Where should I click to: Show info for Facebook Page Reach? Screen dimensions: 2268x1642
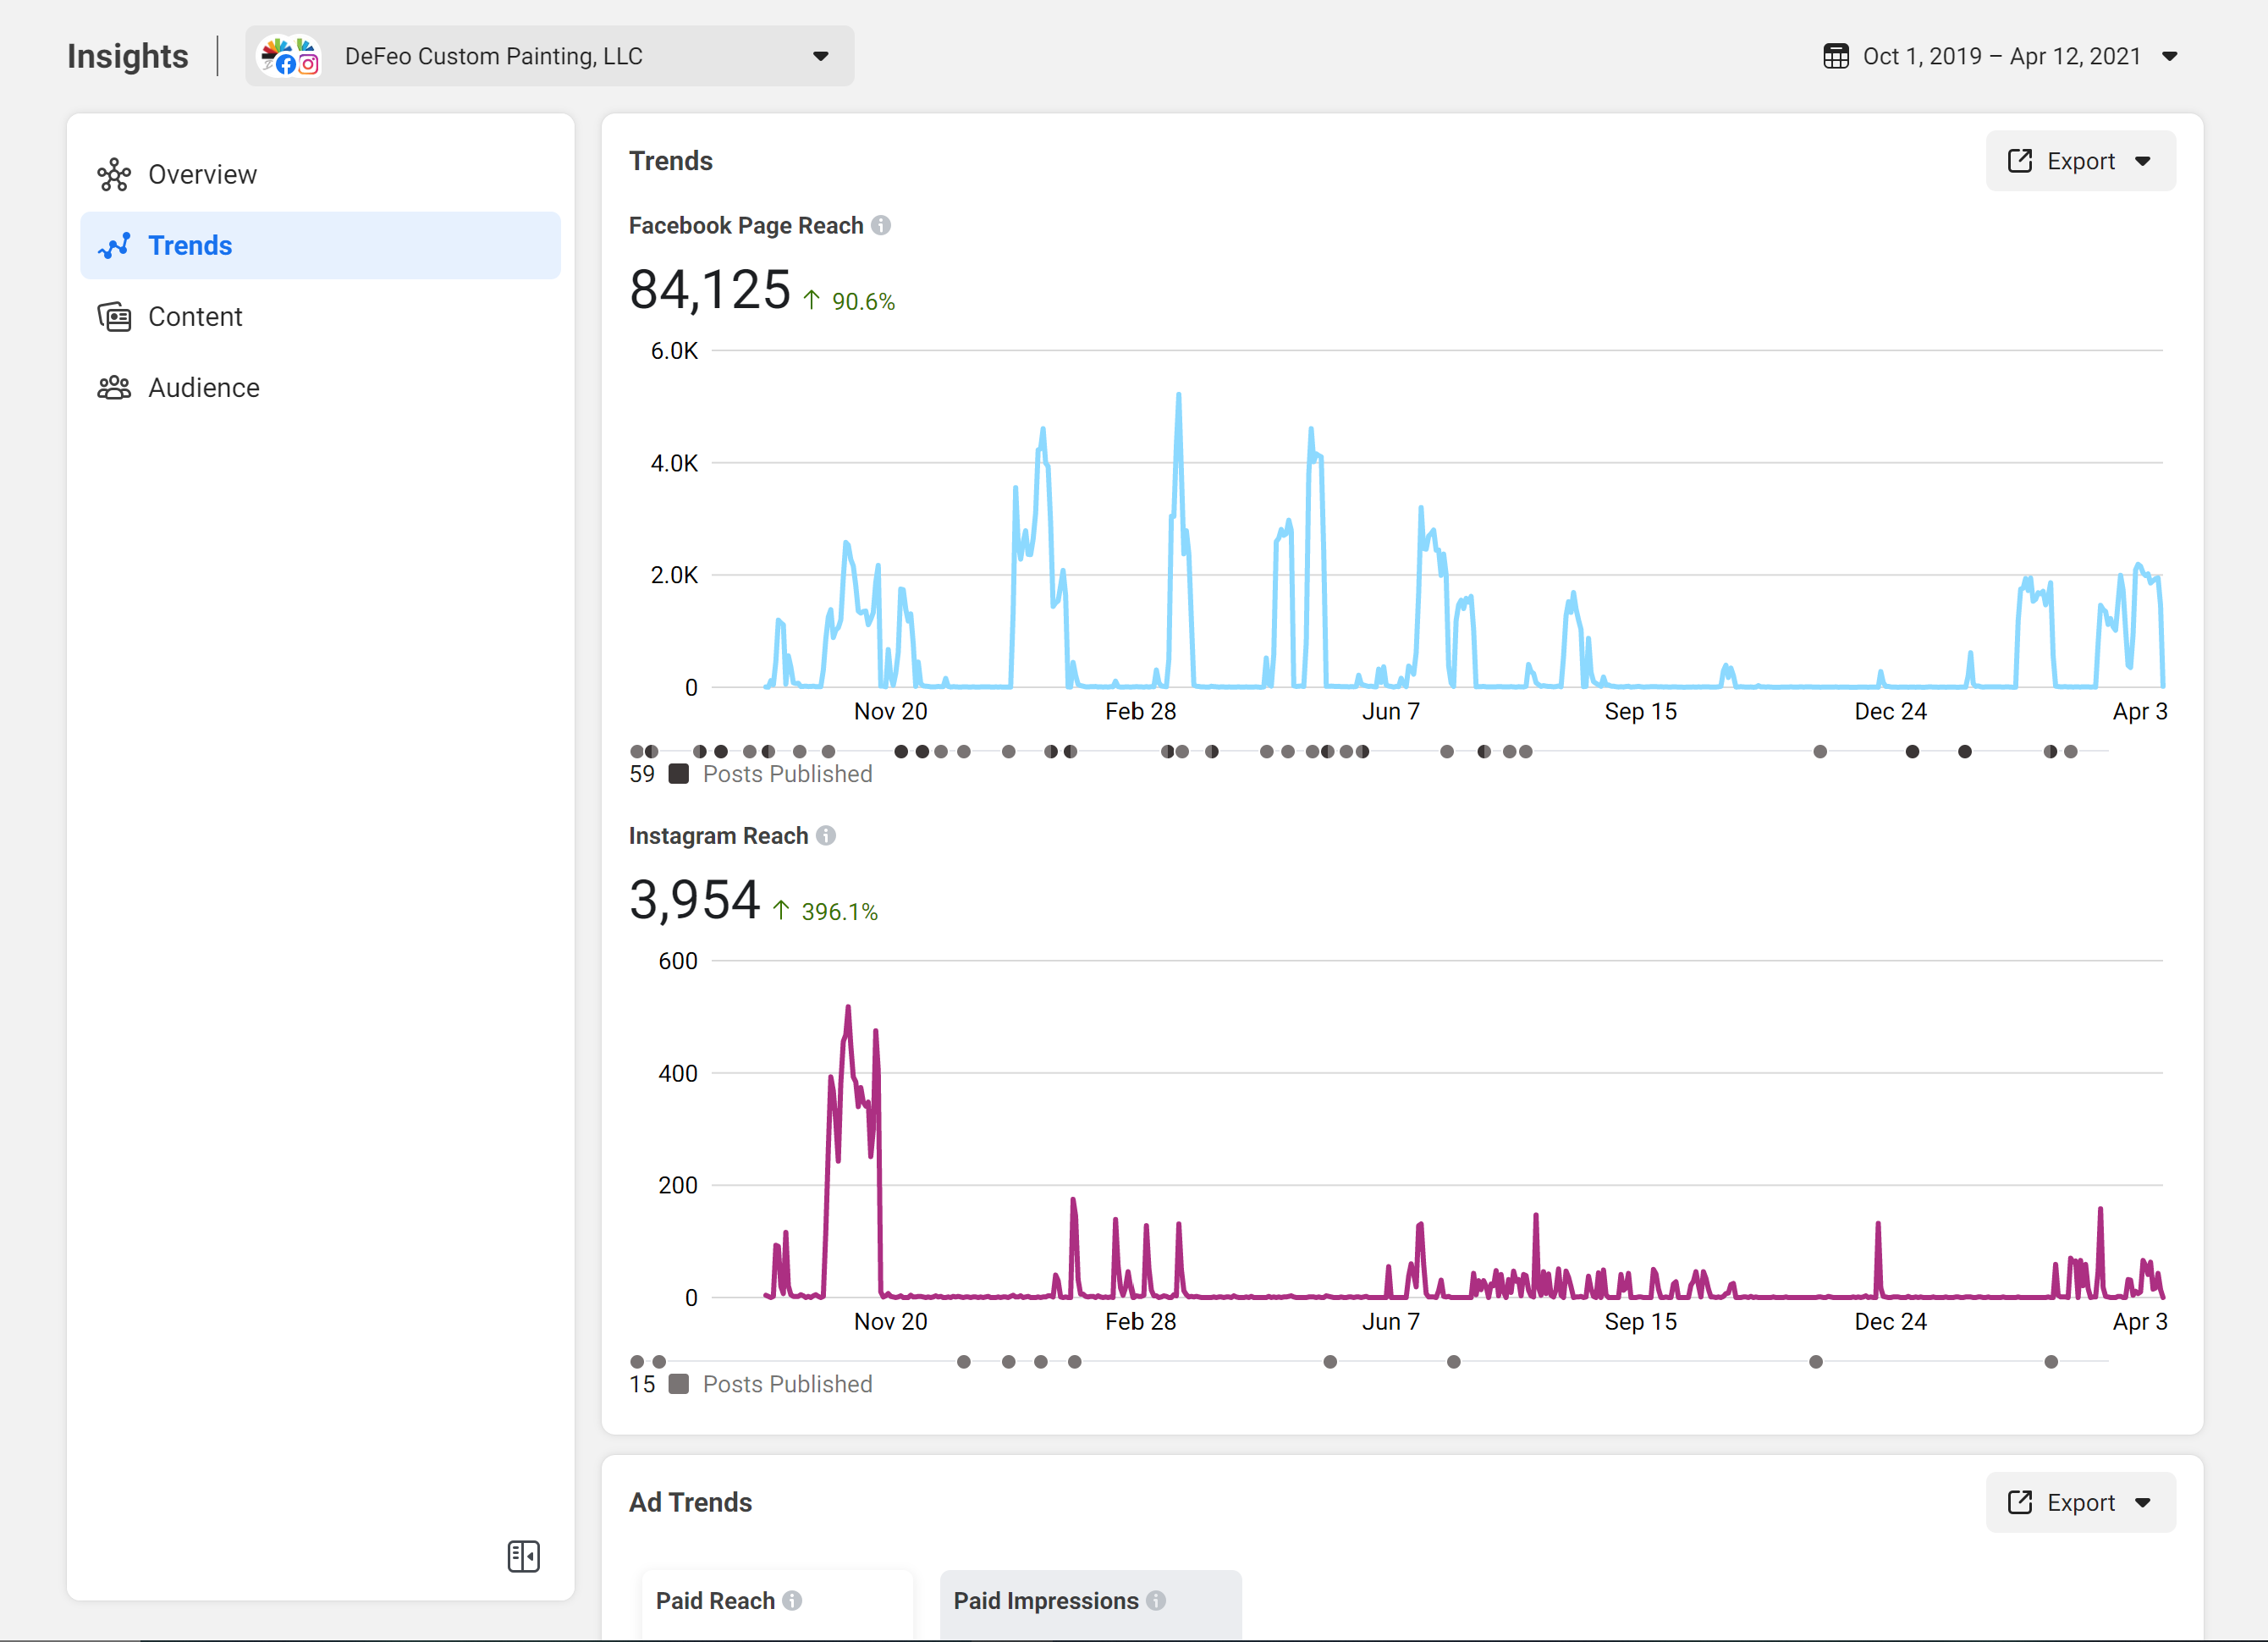(x=881, y=226)
